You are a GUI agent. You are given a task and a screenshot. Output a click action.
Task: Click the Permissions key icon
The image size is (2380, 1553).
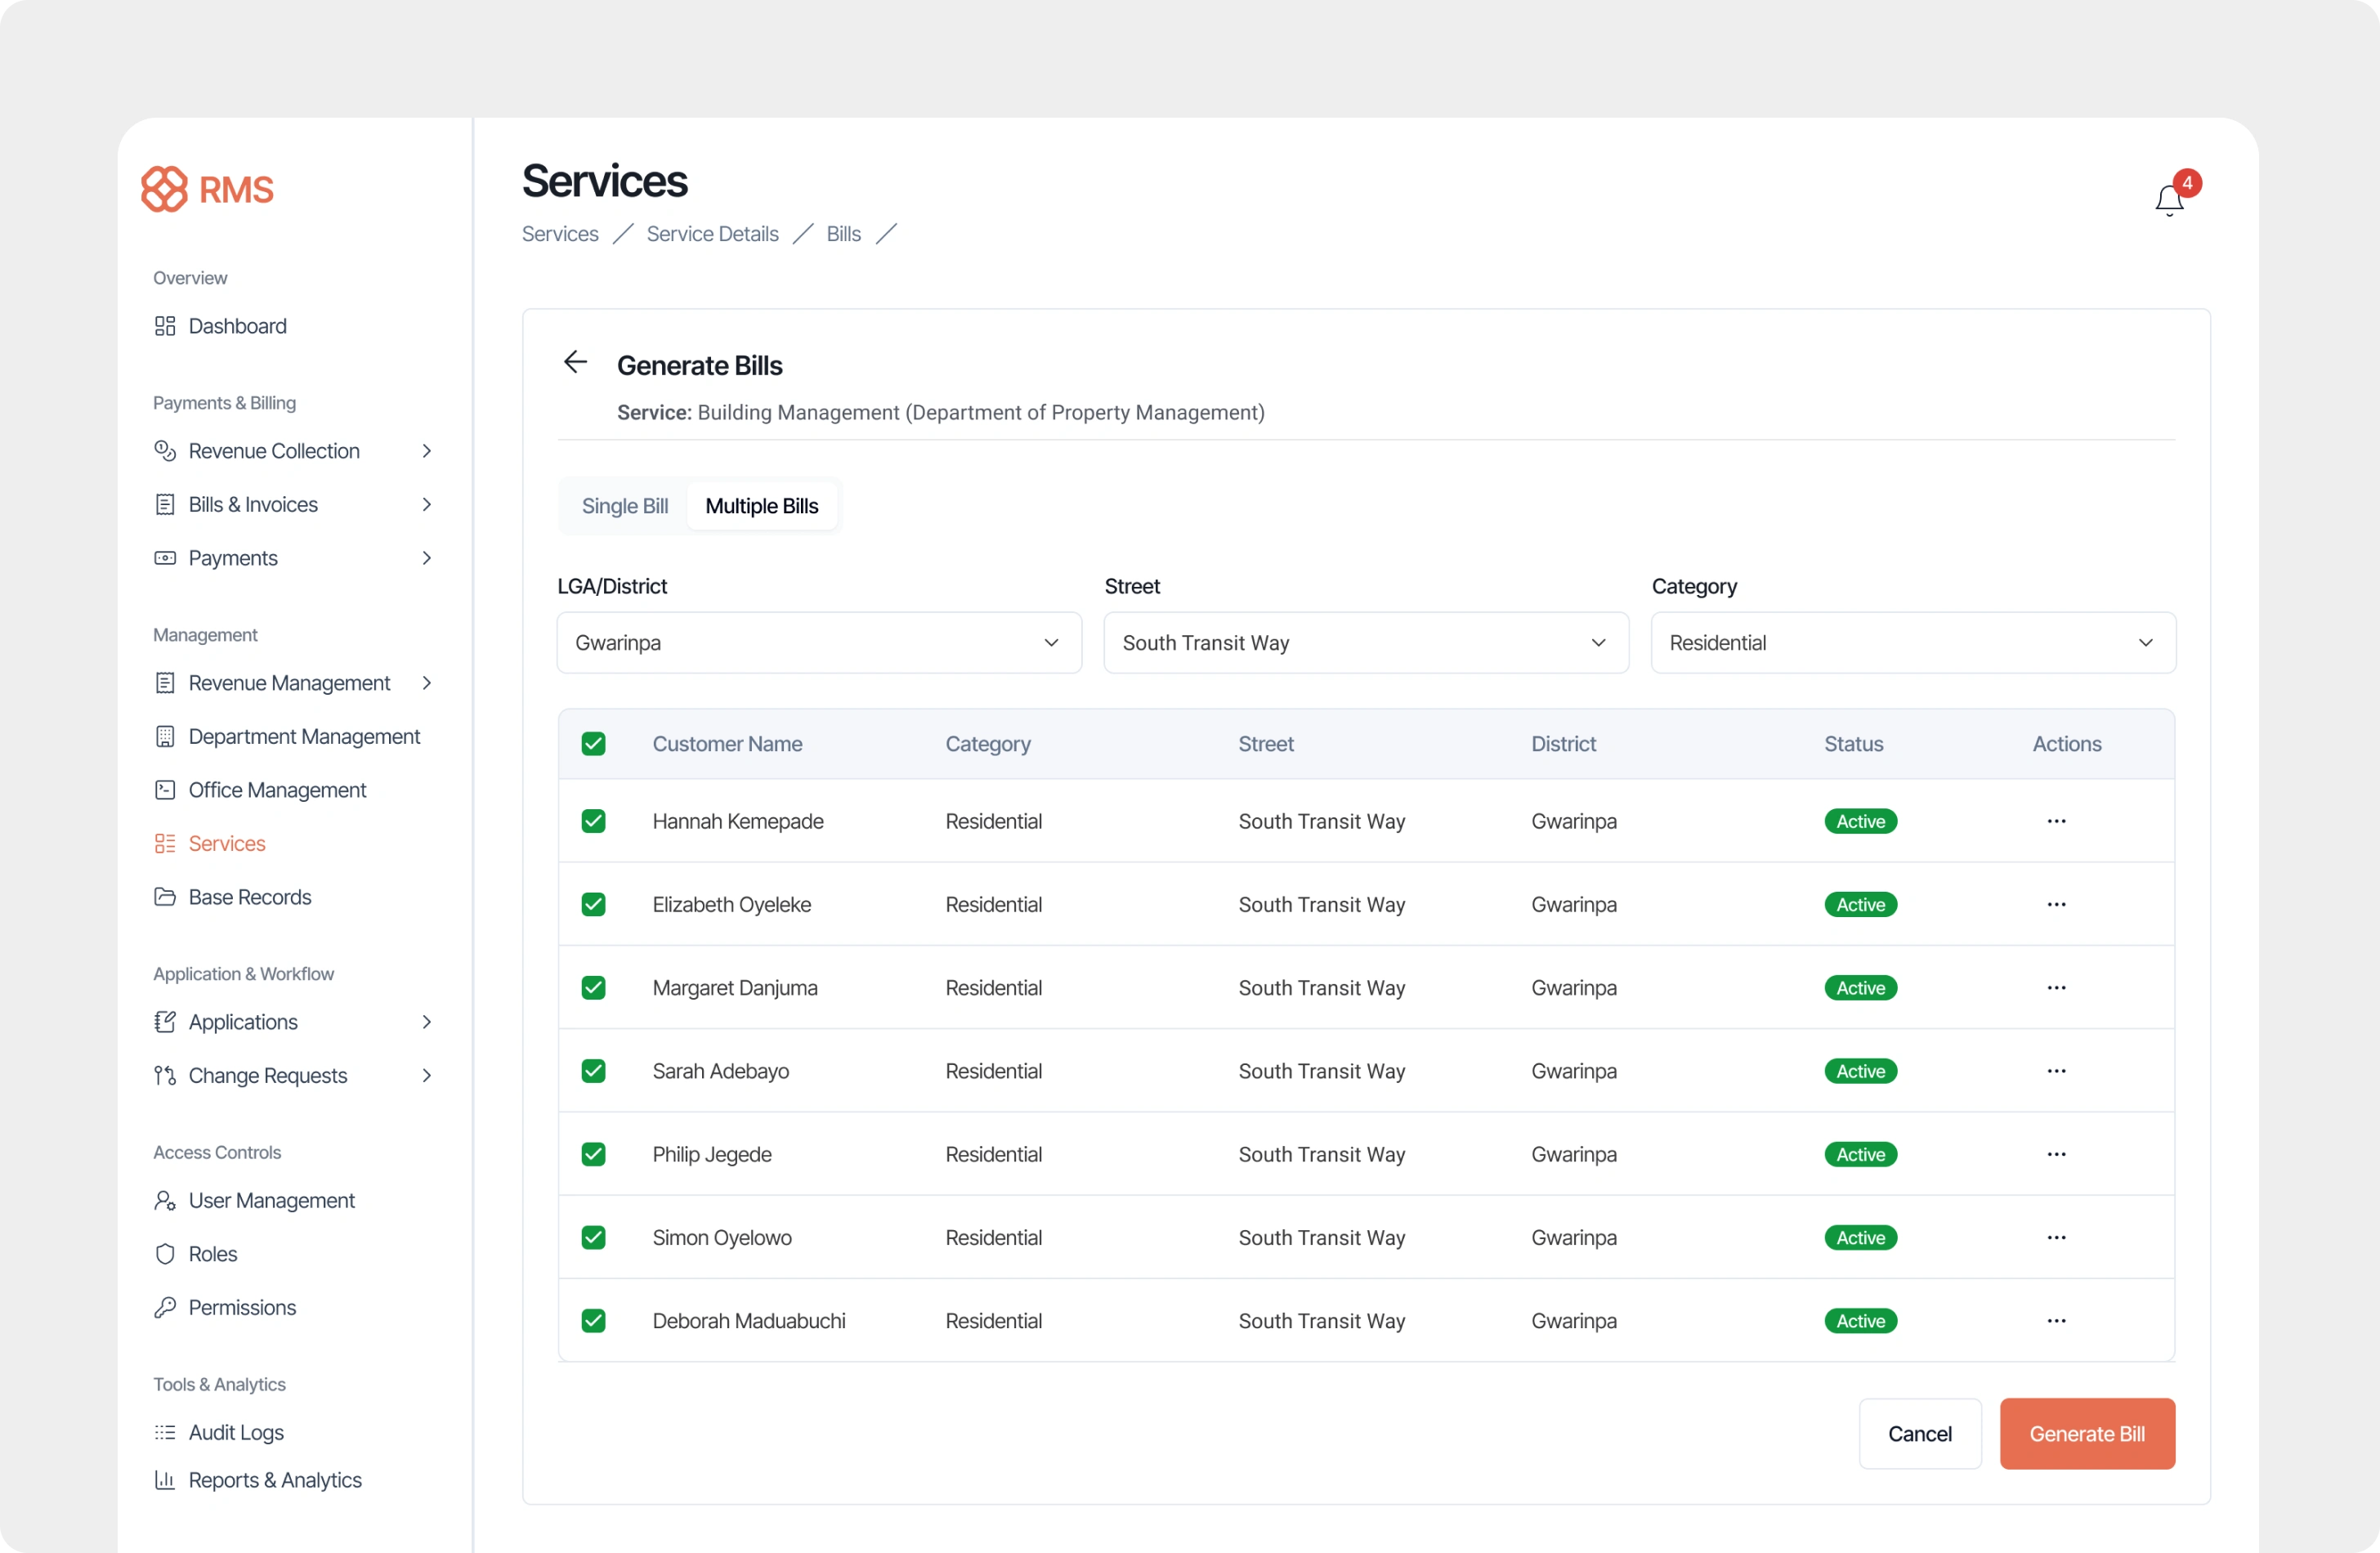(x=165, y=1307)
